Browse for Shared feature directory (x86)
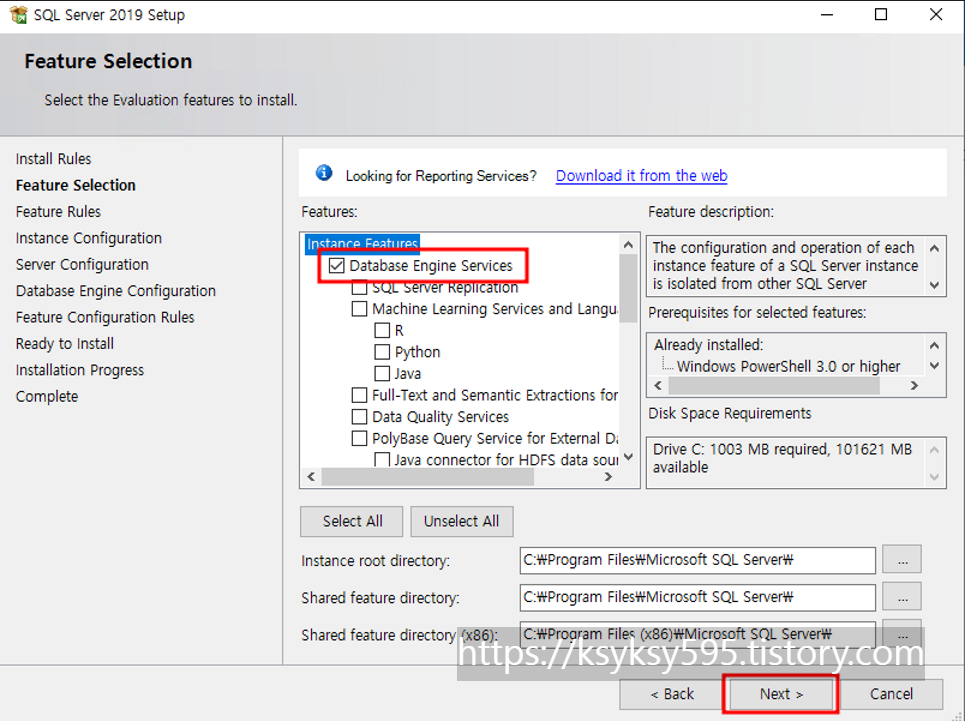The width and height of the screenshot is (965, 721). tap(902, 634)
